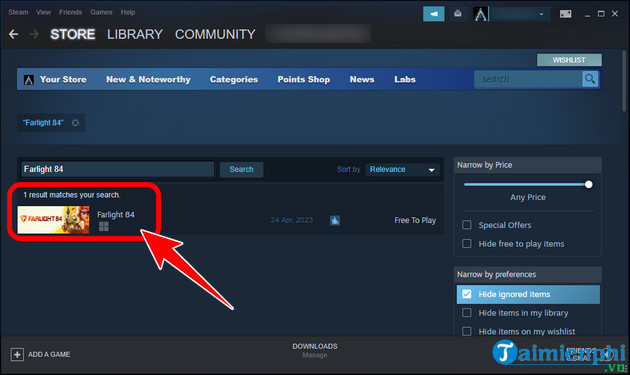Check Hide items in my library
630x375 pixels.
pyautogui.click(x=466, y=313)
